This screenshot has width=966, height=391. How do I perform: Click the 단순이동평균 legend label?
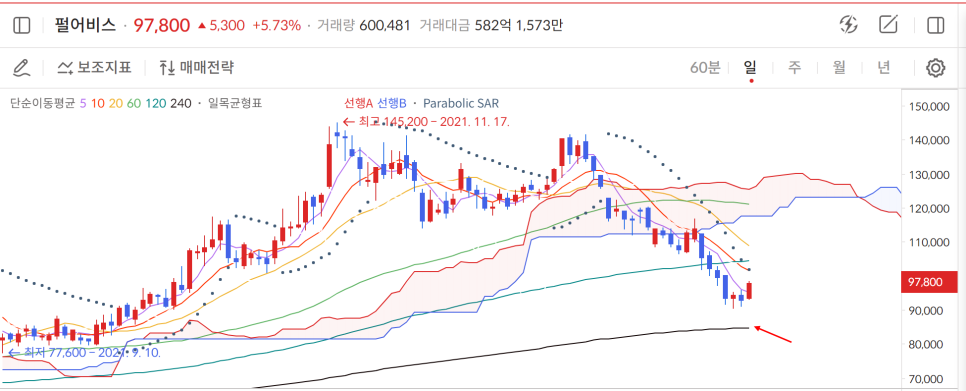[x=43, y=103]
